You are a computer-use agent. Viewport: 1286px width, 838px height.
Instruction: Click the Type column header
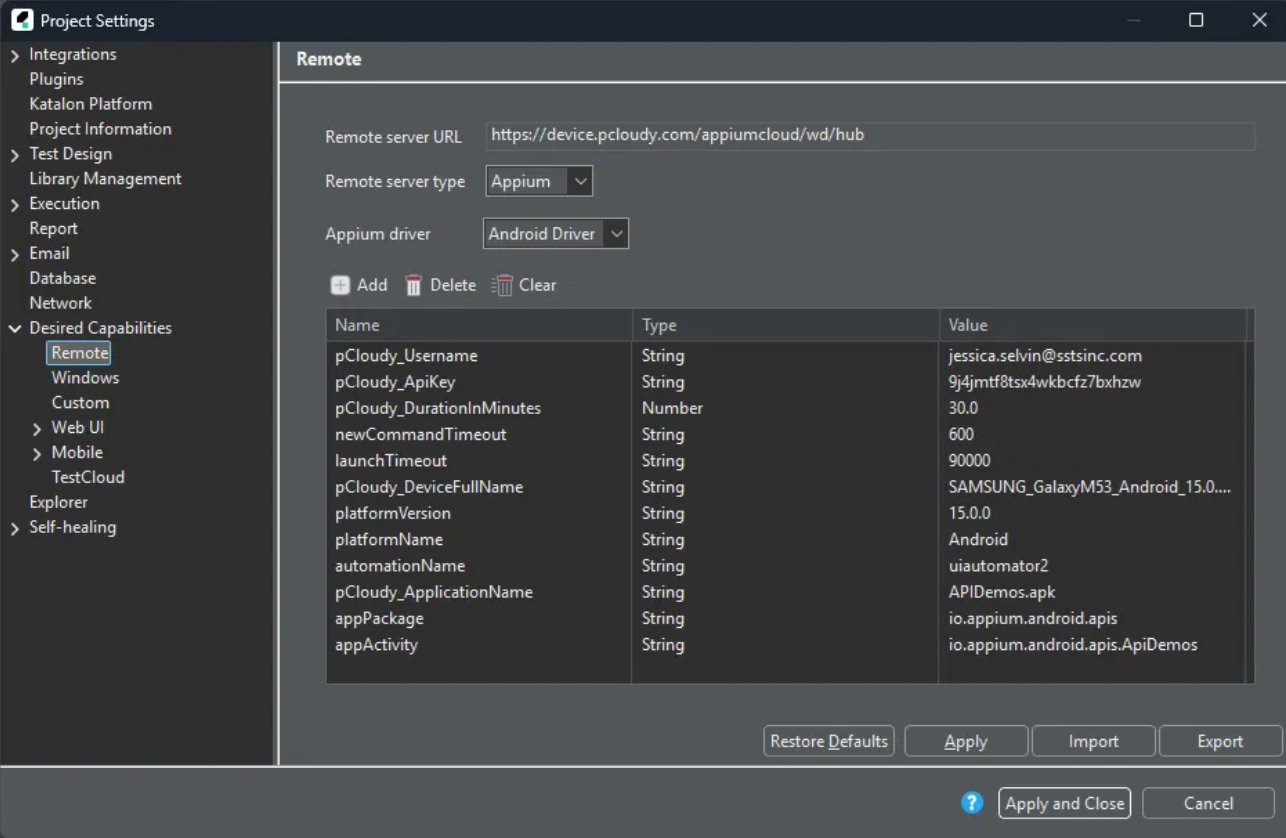click(785, 325)
